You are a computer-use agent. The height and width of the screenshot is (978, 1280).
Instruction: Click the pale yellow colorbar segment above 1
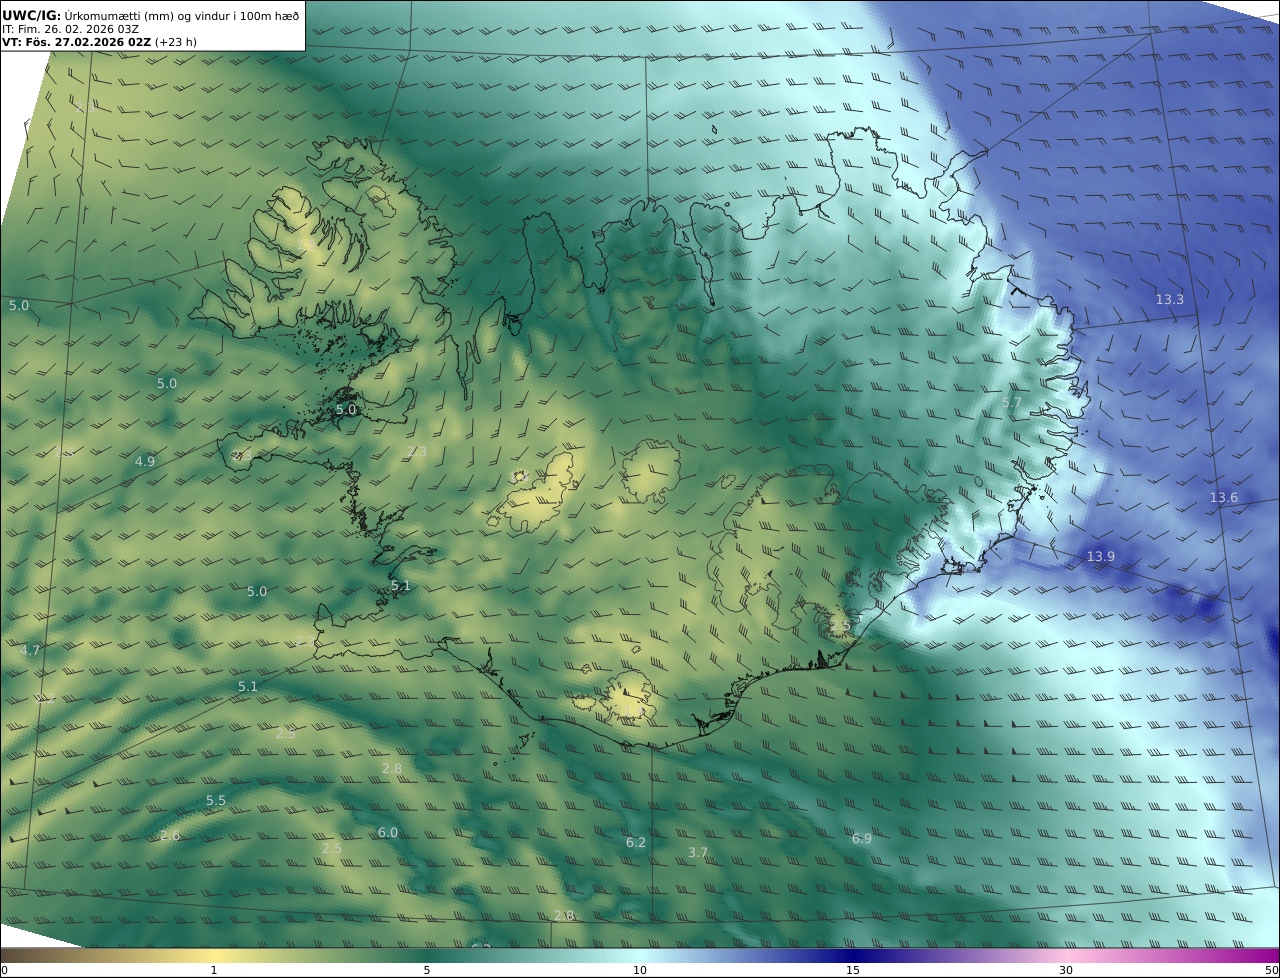pos(214,956)
